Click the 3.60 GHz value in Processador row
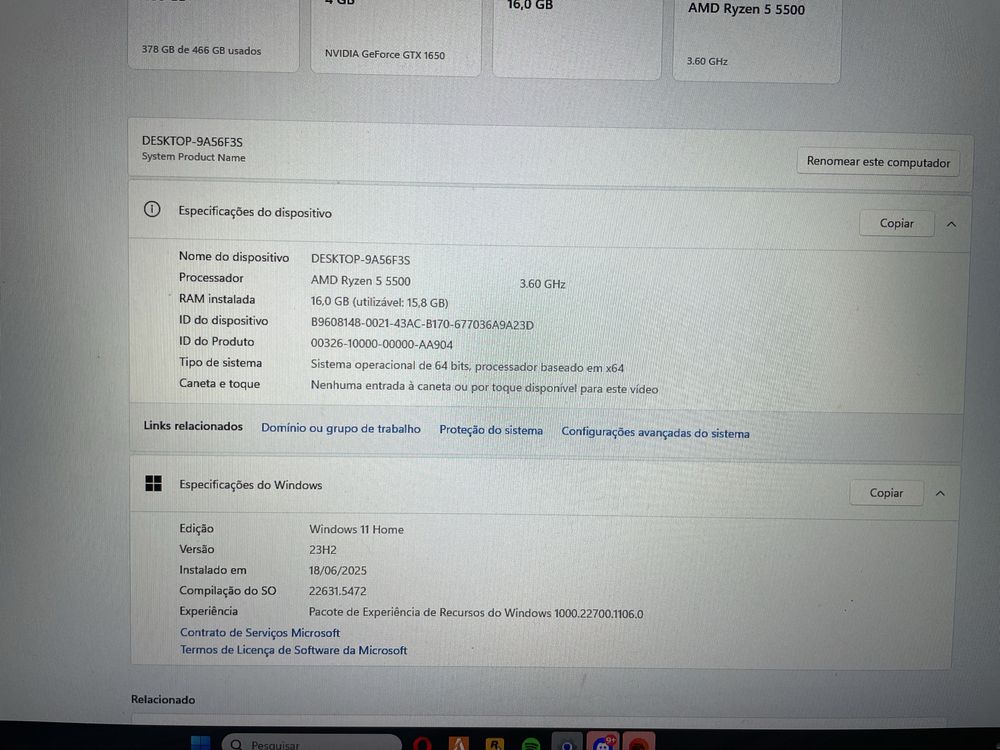This screenshot has height=750, width=1000. tap(542, 284)
